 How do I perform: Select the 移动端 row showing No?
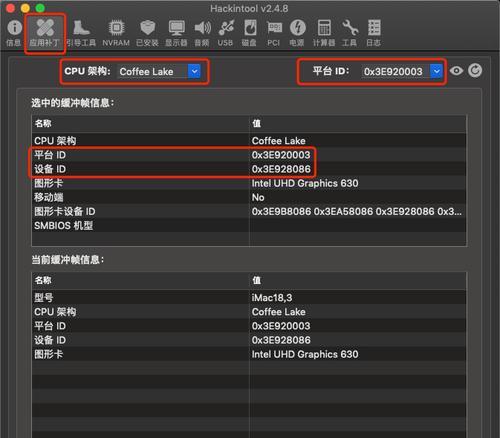pyautogui.click(x=249, y=197)
